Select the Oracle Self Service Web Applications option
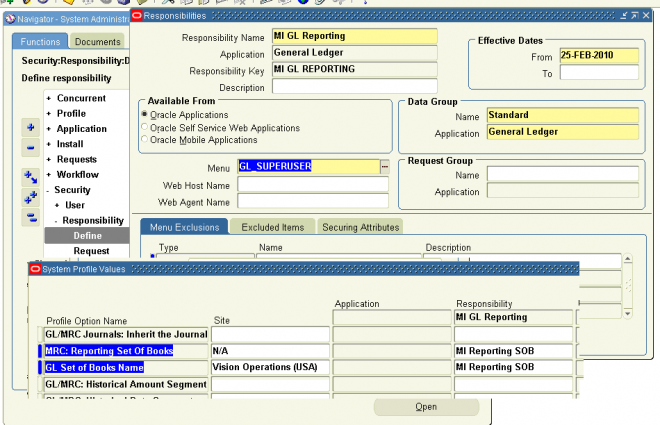 pos(144,127)
